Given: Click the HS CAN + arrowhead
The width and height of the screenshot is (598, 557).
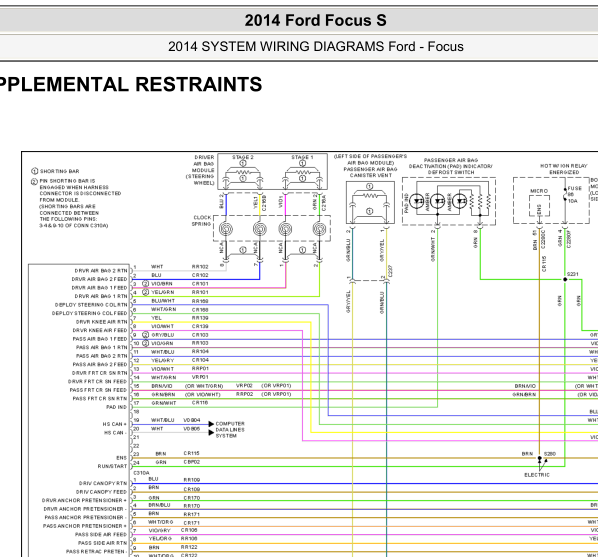Looking at the screenshot, I should click(x=211, y=424).
